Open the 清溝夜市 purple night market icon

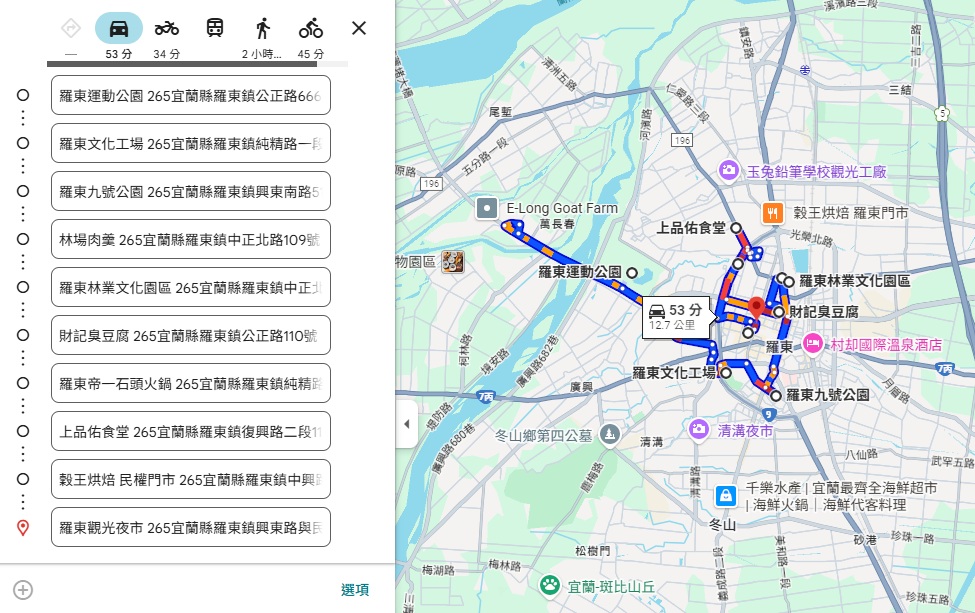point(700,430)
